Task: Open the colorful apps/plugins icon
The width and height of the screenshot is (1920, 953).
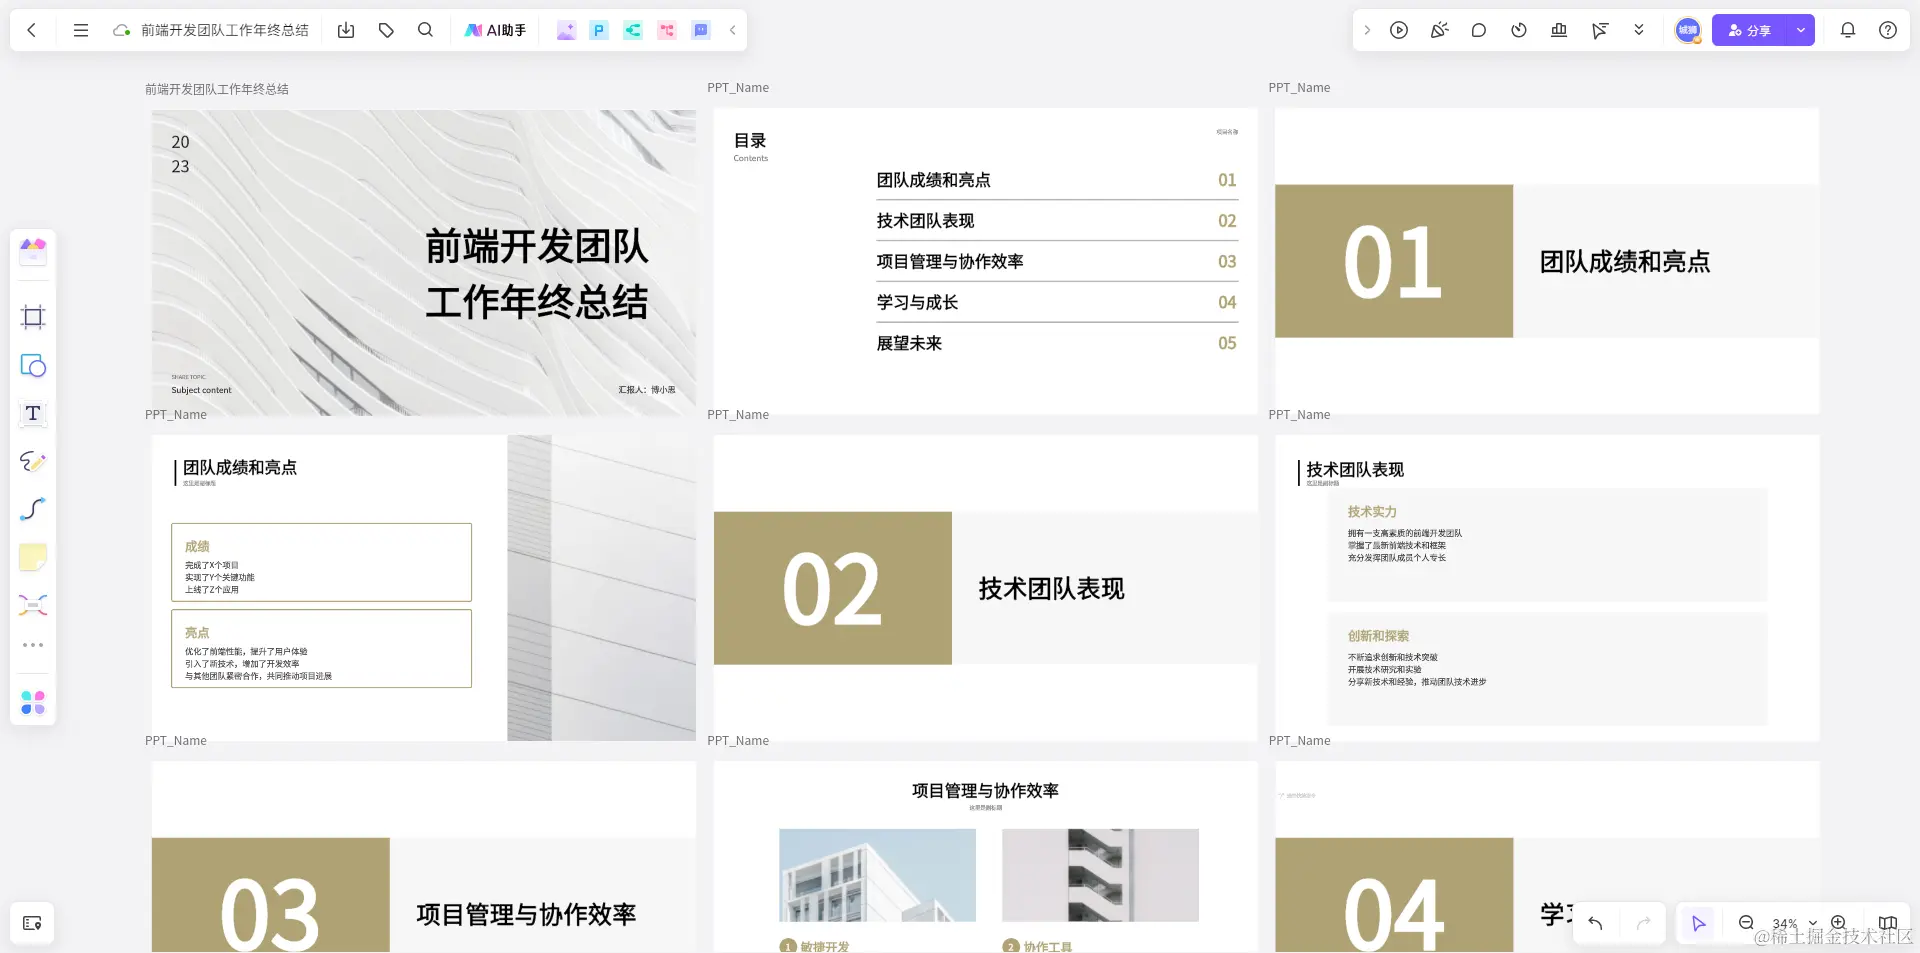Action: pos(33,703)
